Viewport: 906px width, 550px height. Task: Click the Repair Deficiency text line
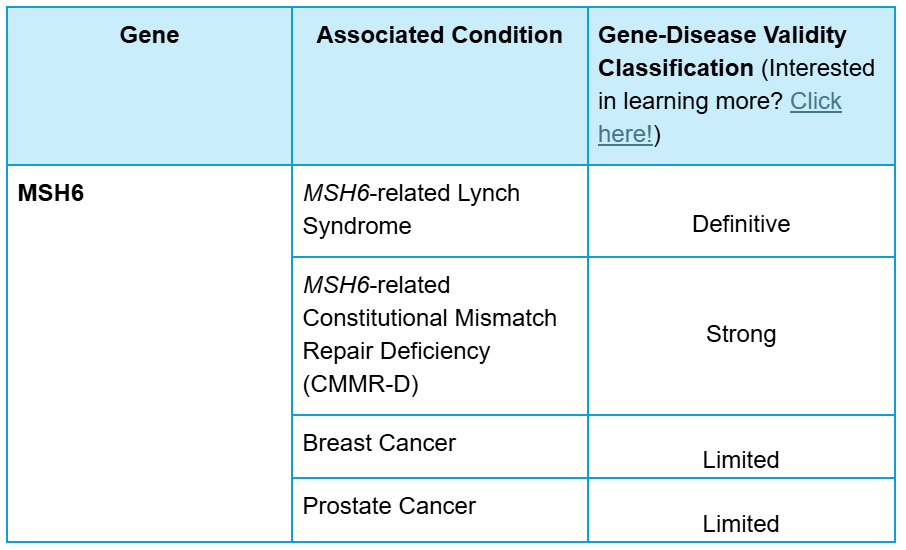(x=396, y=351)
